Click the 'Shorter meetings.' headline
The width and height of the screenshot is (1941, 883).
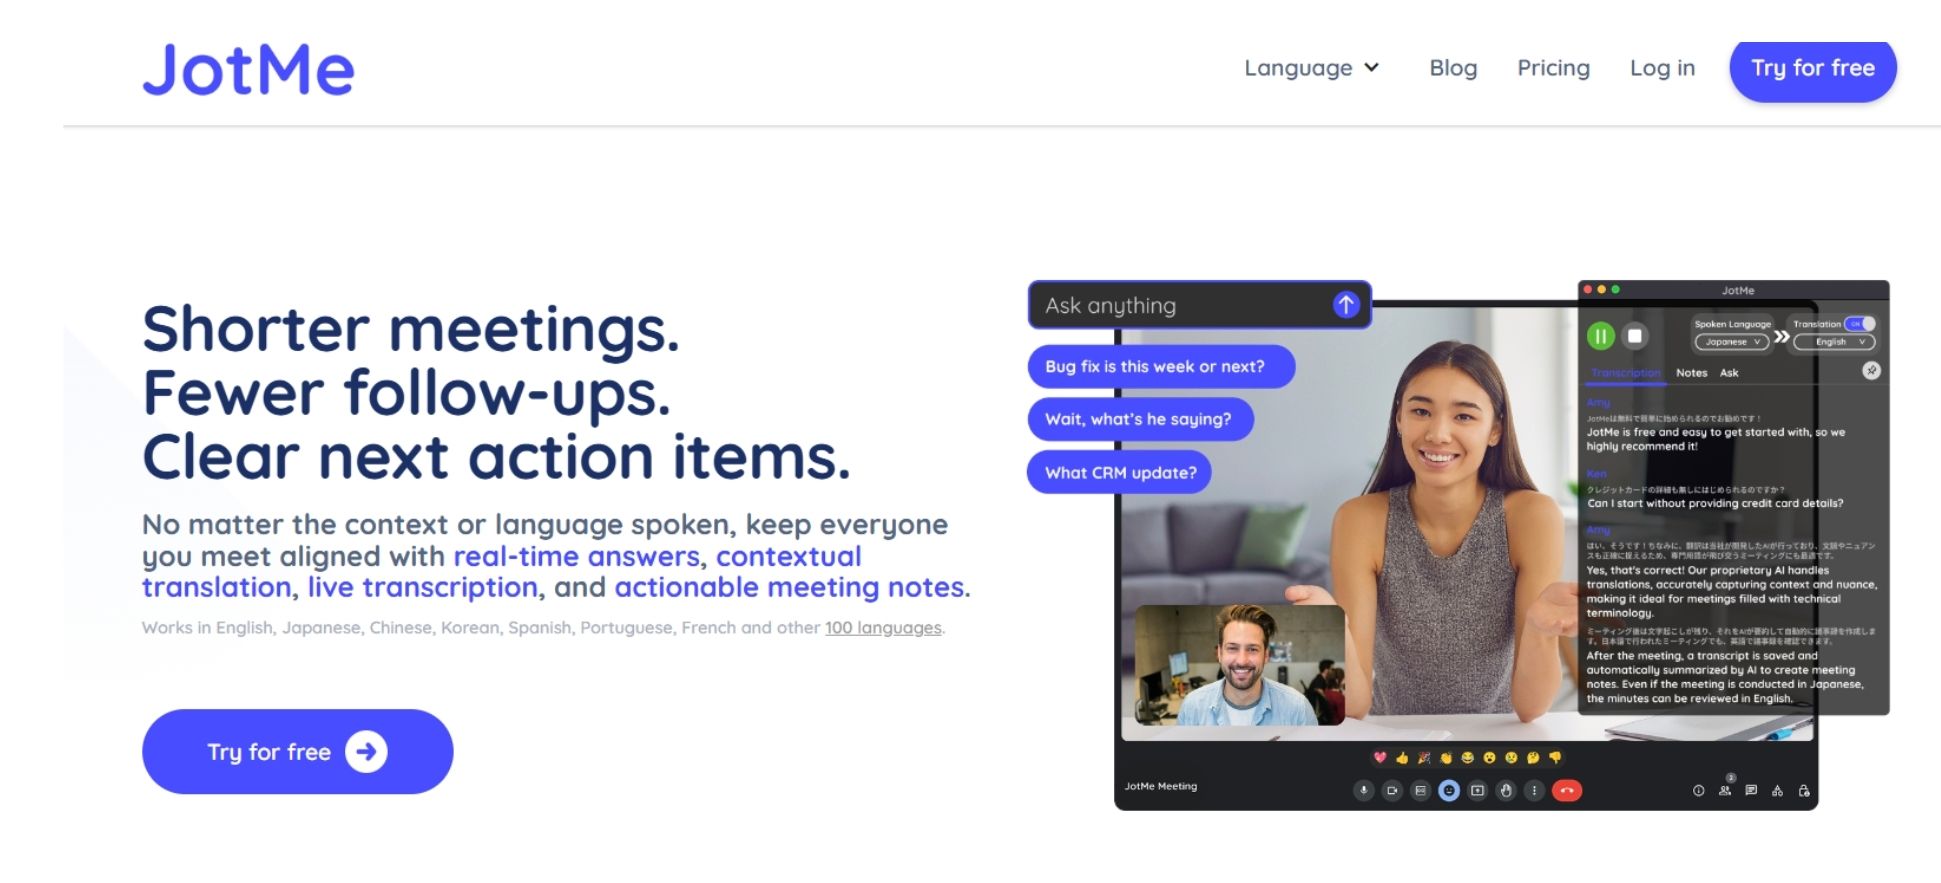[x=411, y=329]
